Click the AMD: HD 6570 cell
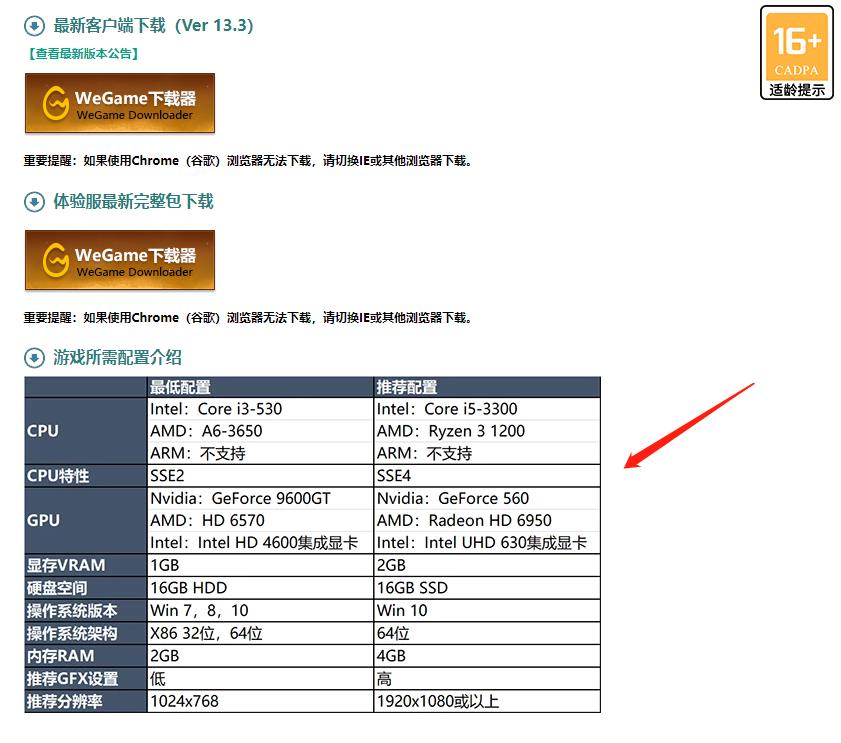841x743 pixels. pyautogui.click(x=260, y=520)
